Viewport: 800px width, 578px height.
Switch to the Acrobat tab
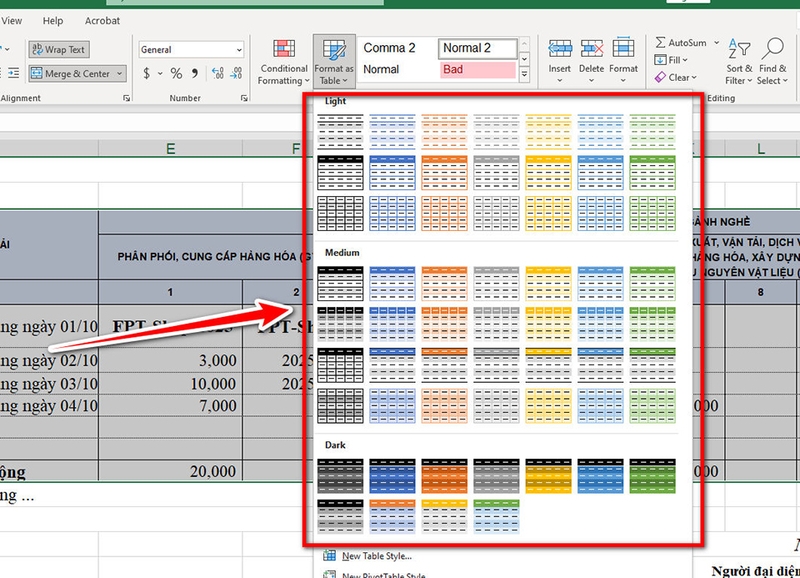[102, 20]
